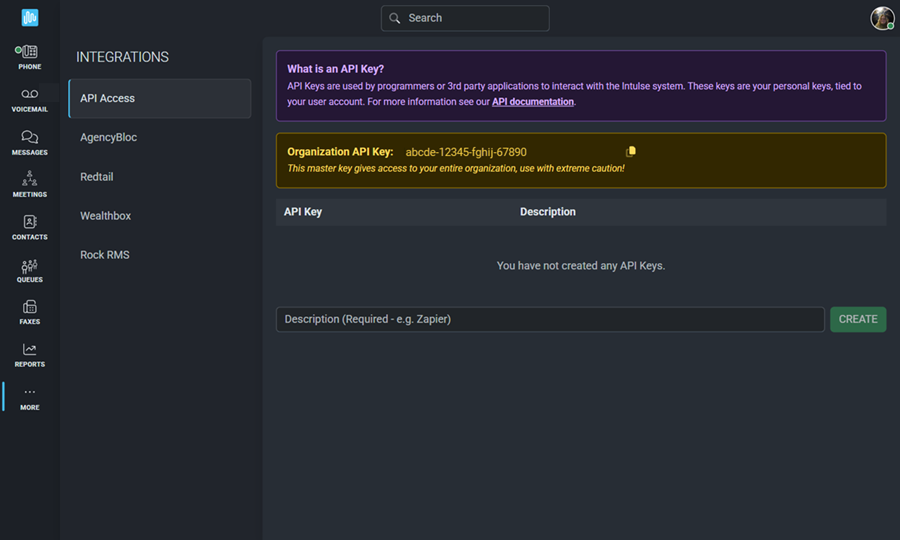This screenshot has height=540, width=900.
Task: Follow the API documentation link
Action: (533, 102)
